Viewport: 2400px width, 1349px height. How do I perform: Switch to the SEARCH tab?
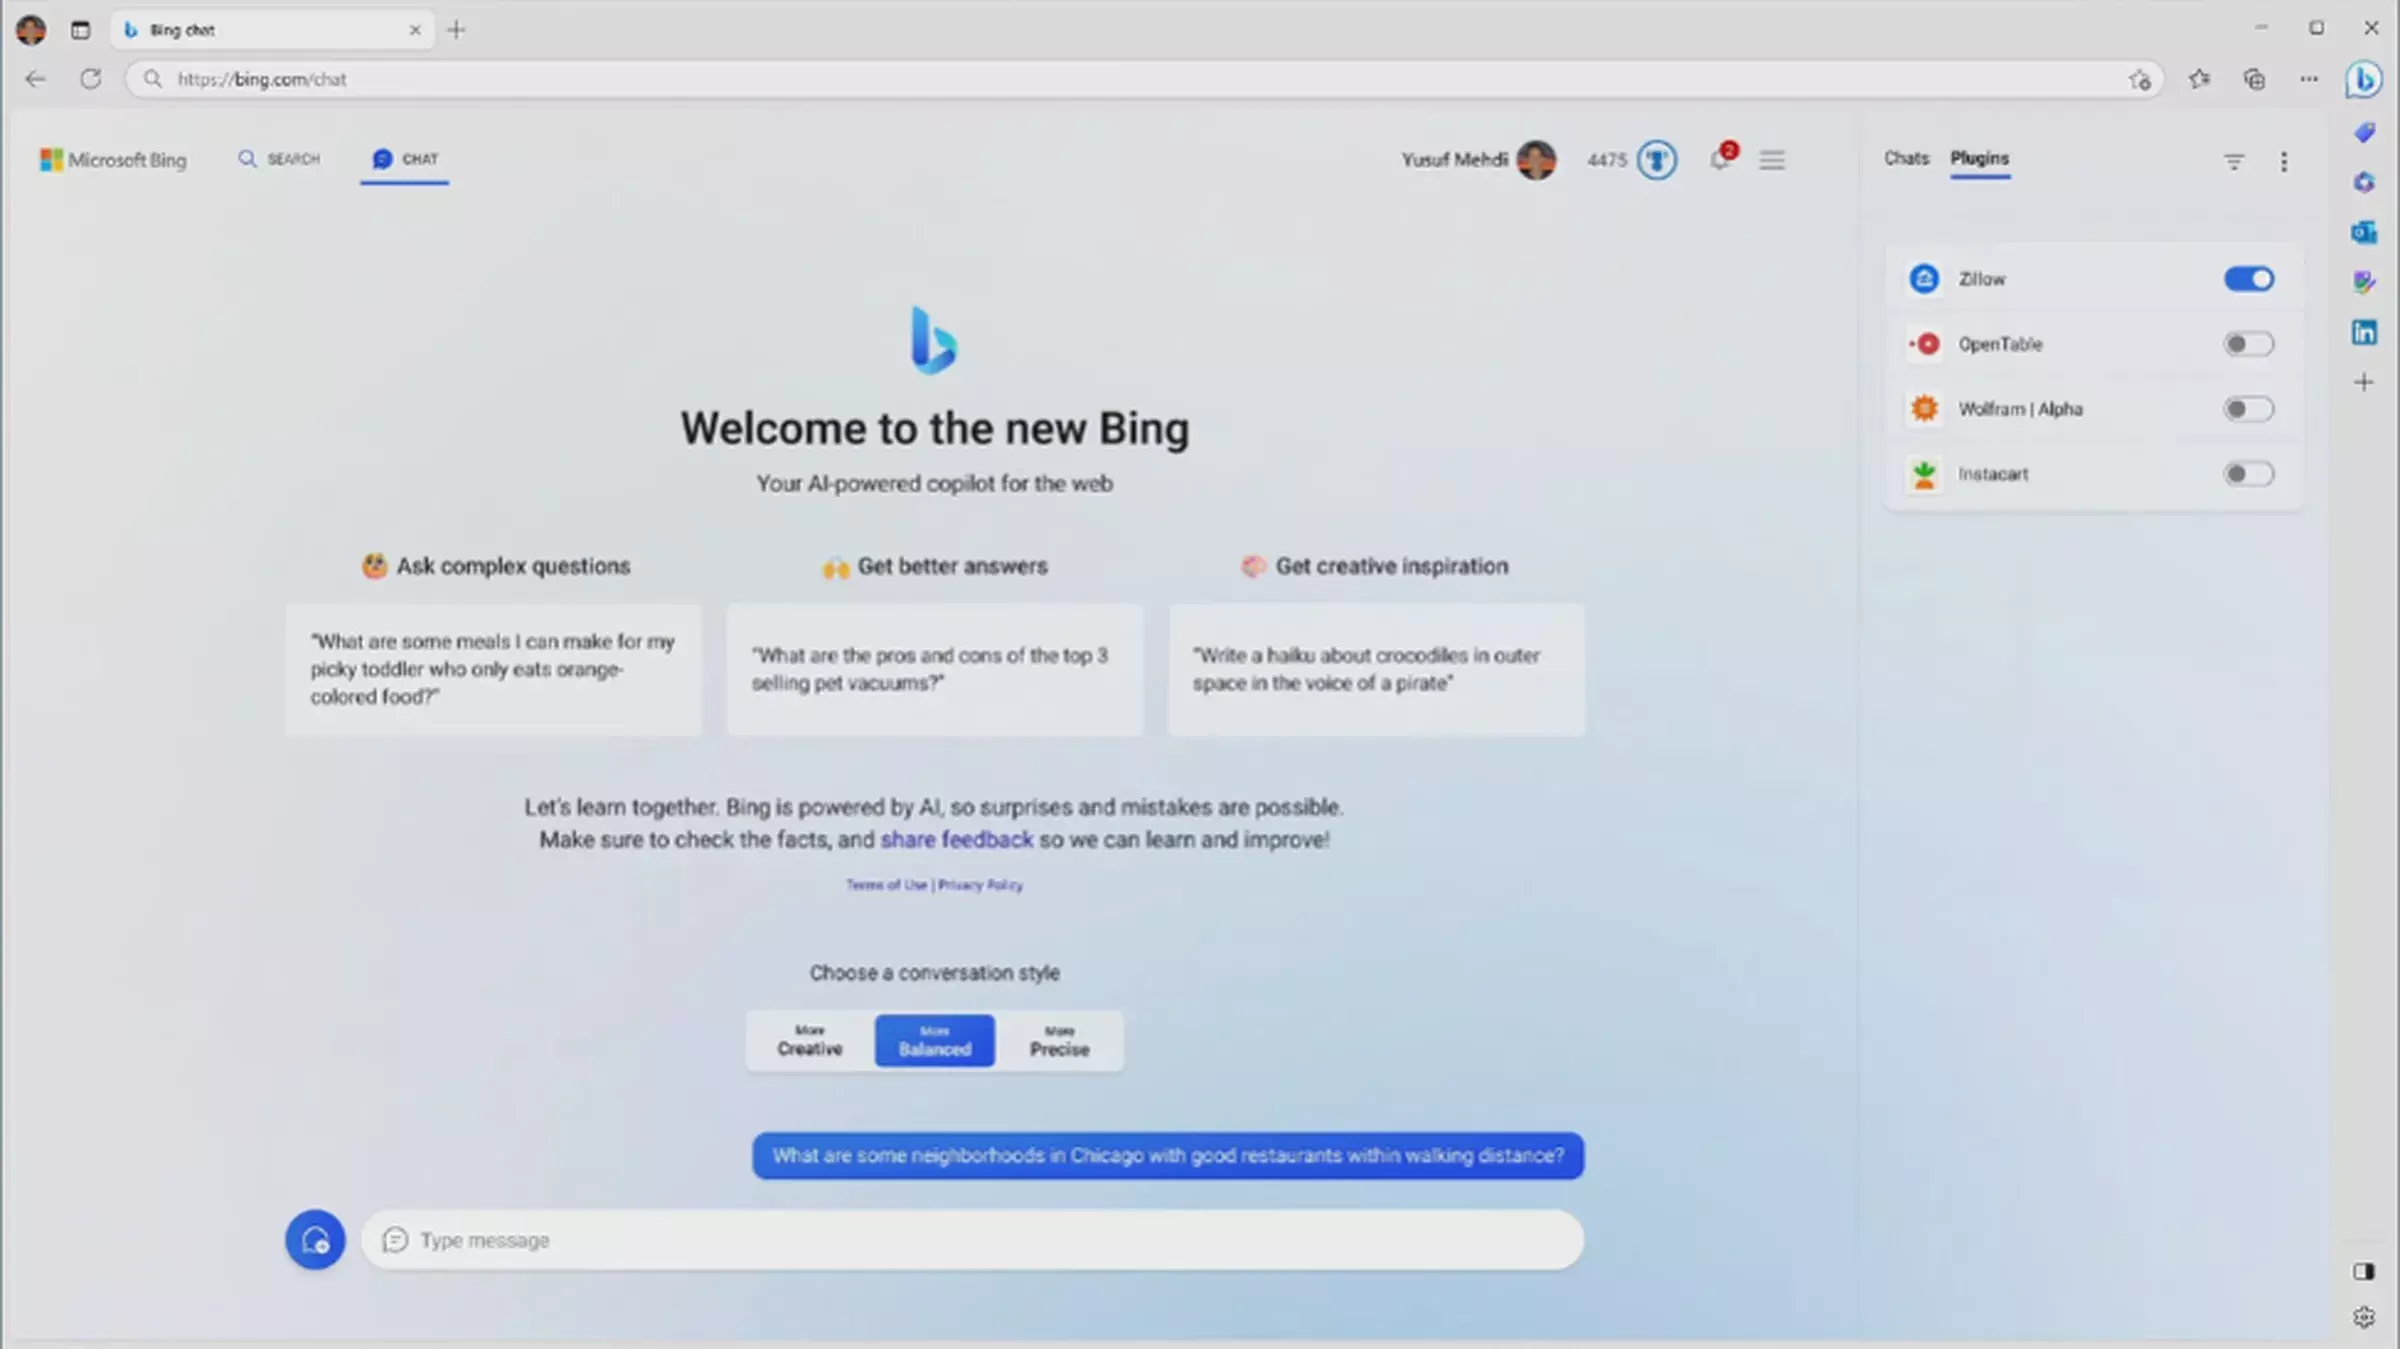(x=279, y=159)
